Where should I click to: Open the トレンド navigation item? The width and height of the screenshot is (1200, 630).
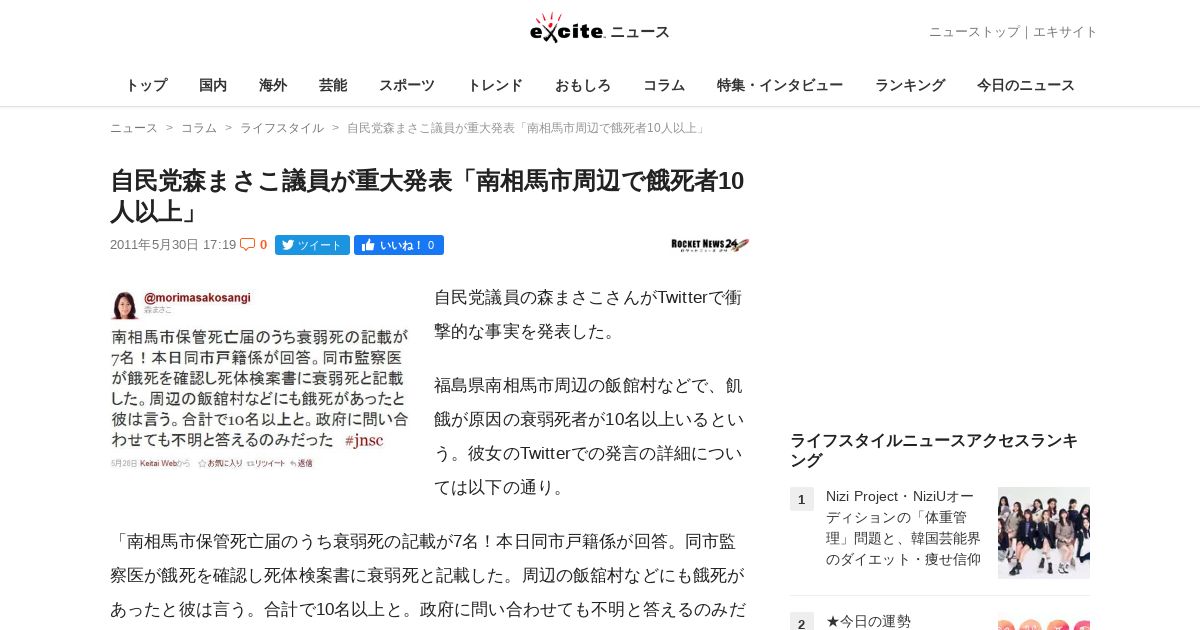[x=495, y=86]
